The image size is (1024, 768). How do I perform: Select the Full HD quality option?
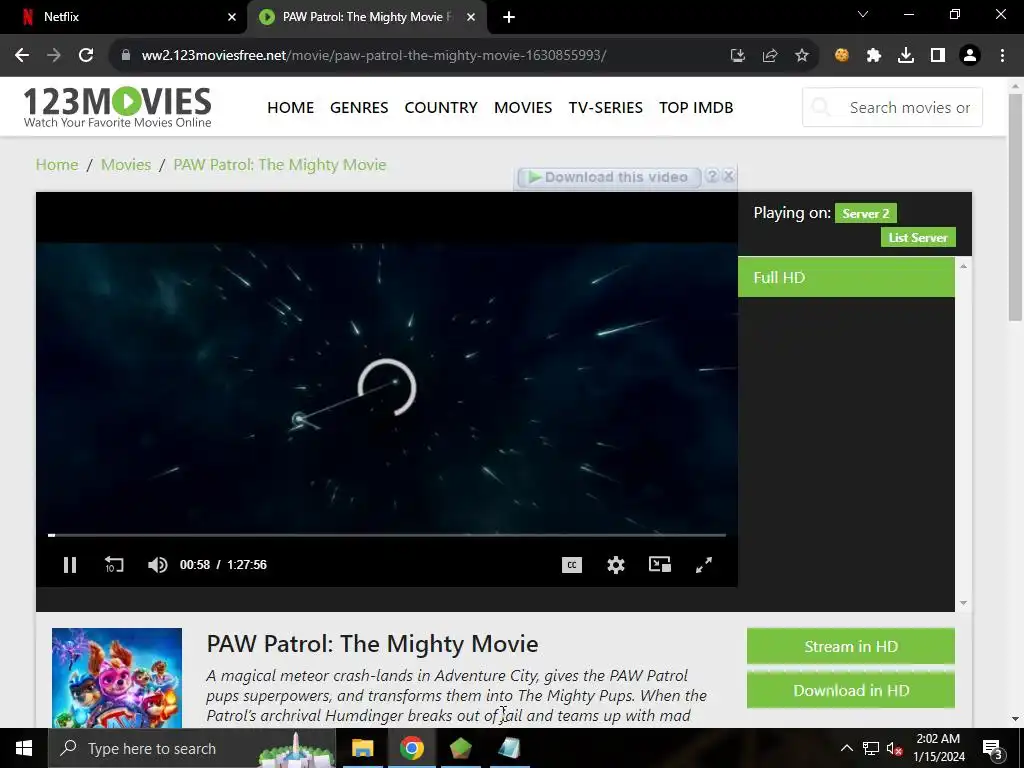click(846, 278)
